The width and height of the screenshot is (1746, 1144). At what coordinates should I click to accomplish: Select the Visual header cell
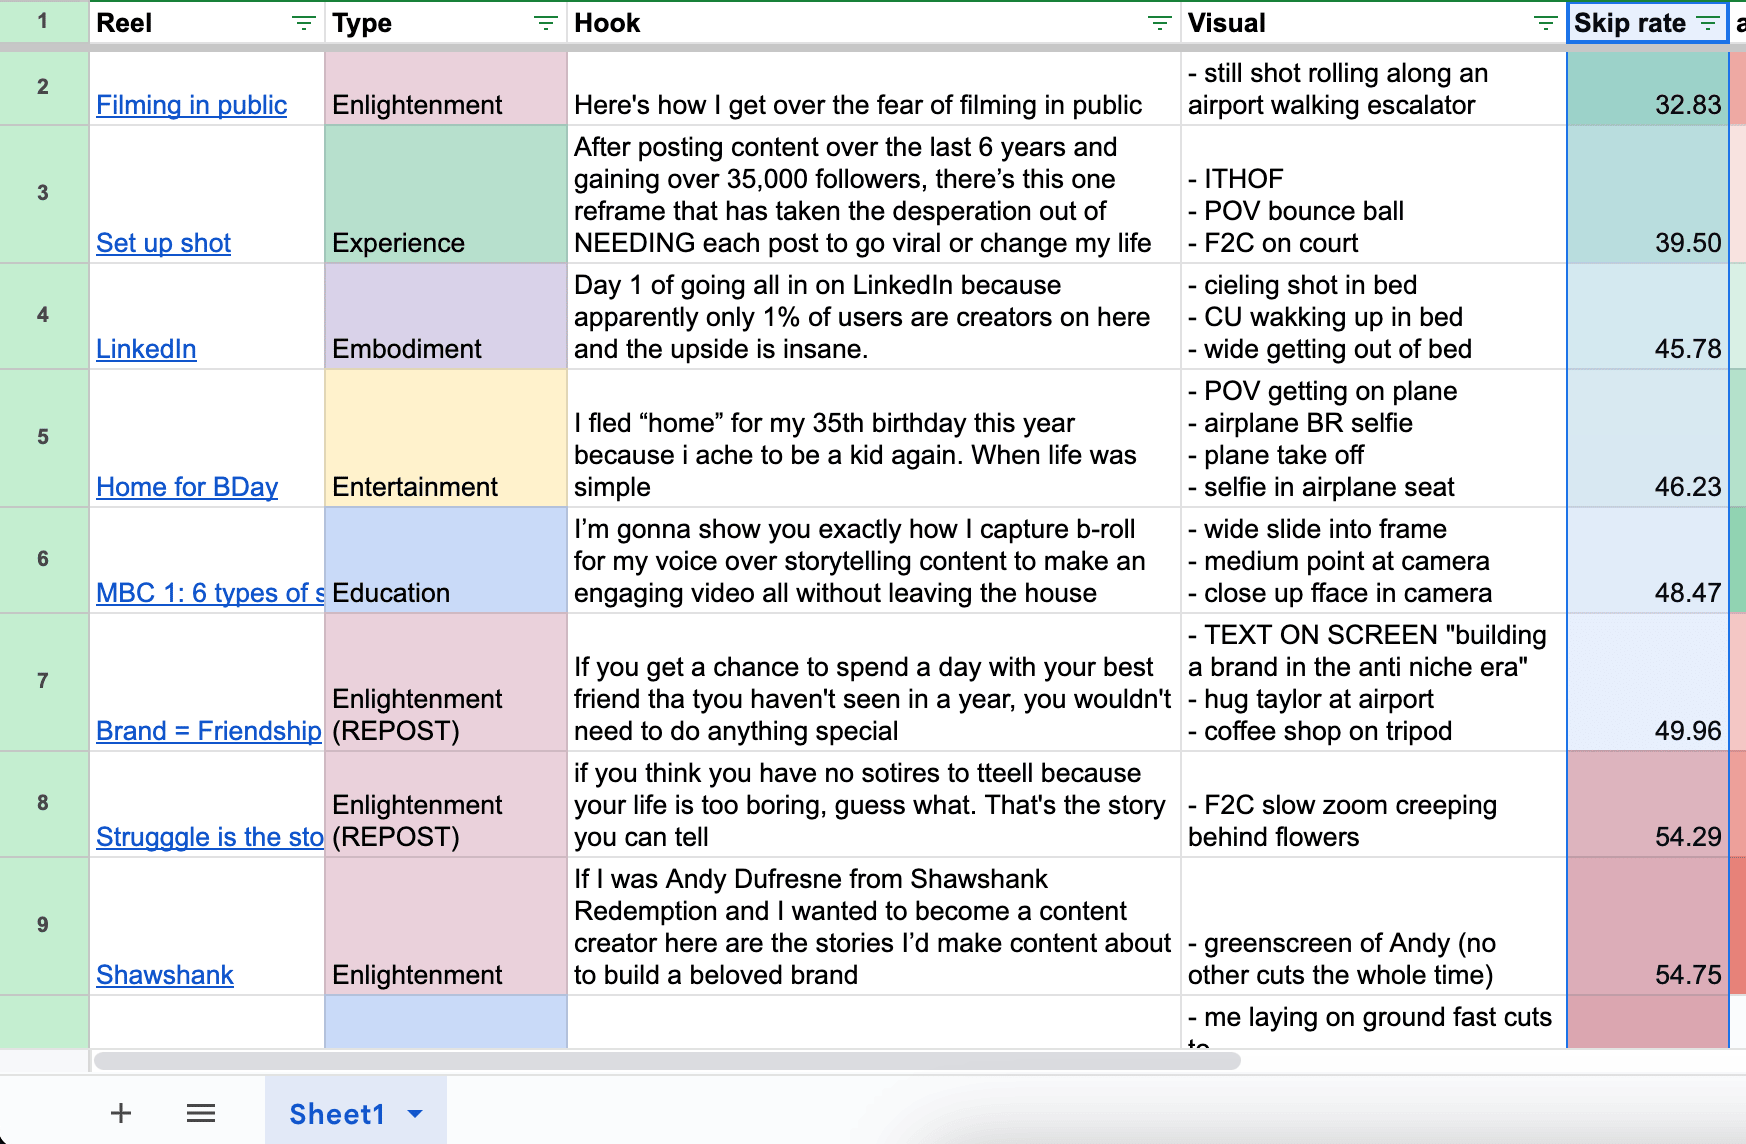[x=1374, y=23]
